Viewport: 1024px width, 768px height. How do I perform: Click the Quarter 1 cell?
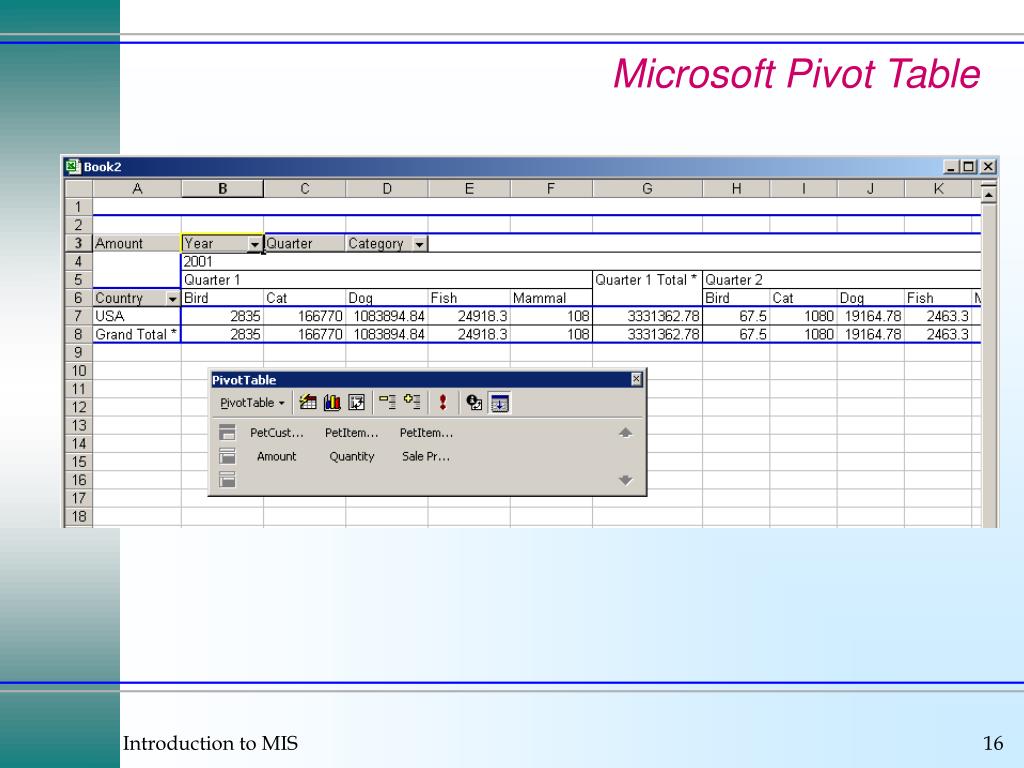(x=387, y=280)
